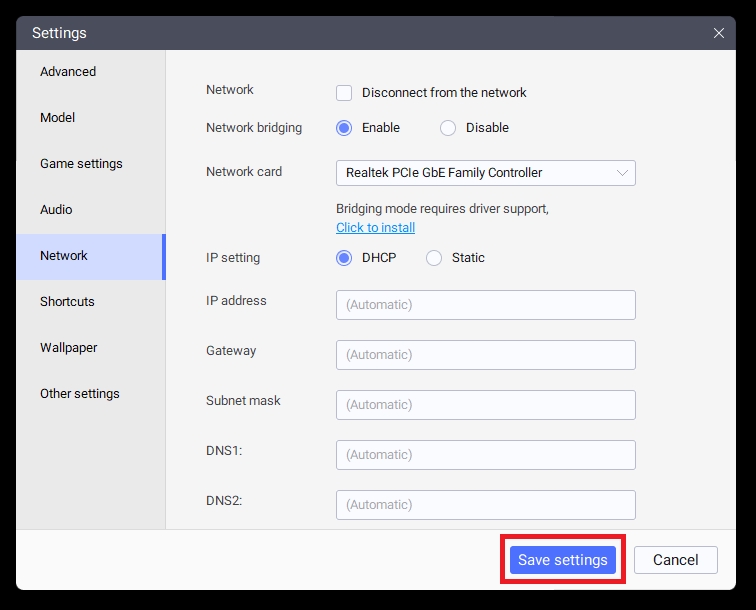Close the Settings dialog with X icon
Viewport: 756px width, 610px height.
point(718,33)
